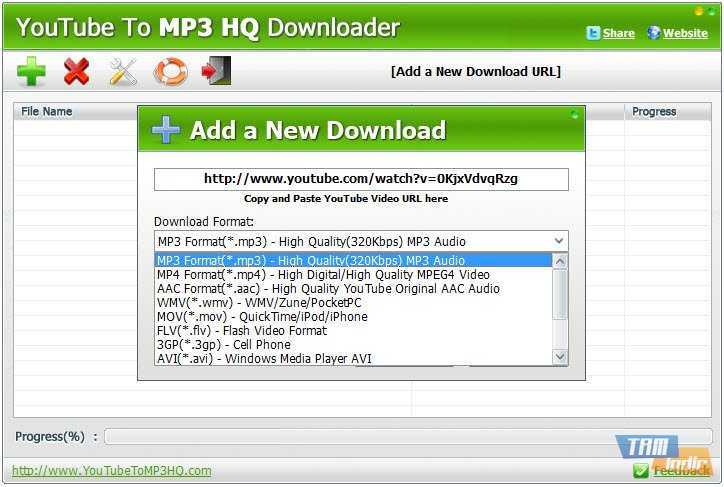Click the green check Feedback icon
Screen dimensions: 724x487
coord(641,470)
